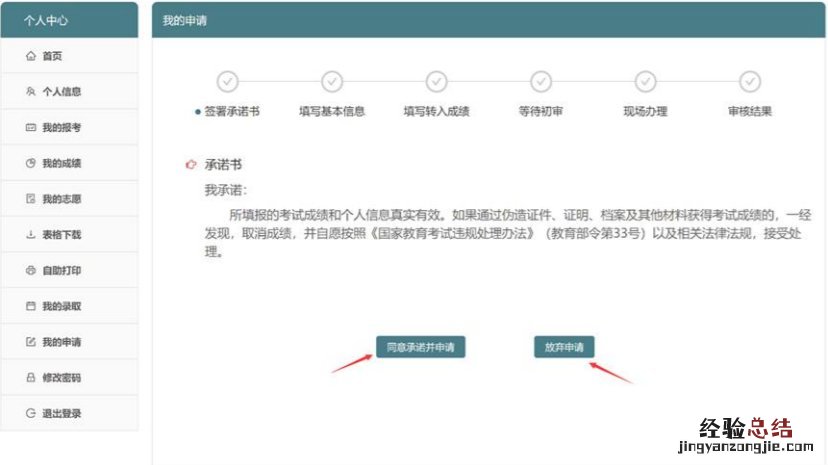
Task: Open 个人信息 in the sidebar
Action: (x=69, y=91)
